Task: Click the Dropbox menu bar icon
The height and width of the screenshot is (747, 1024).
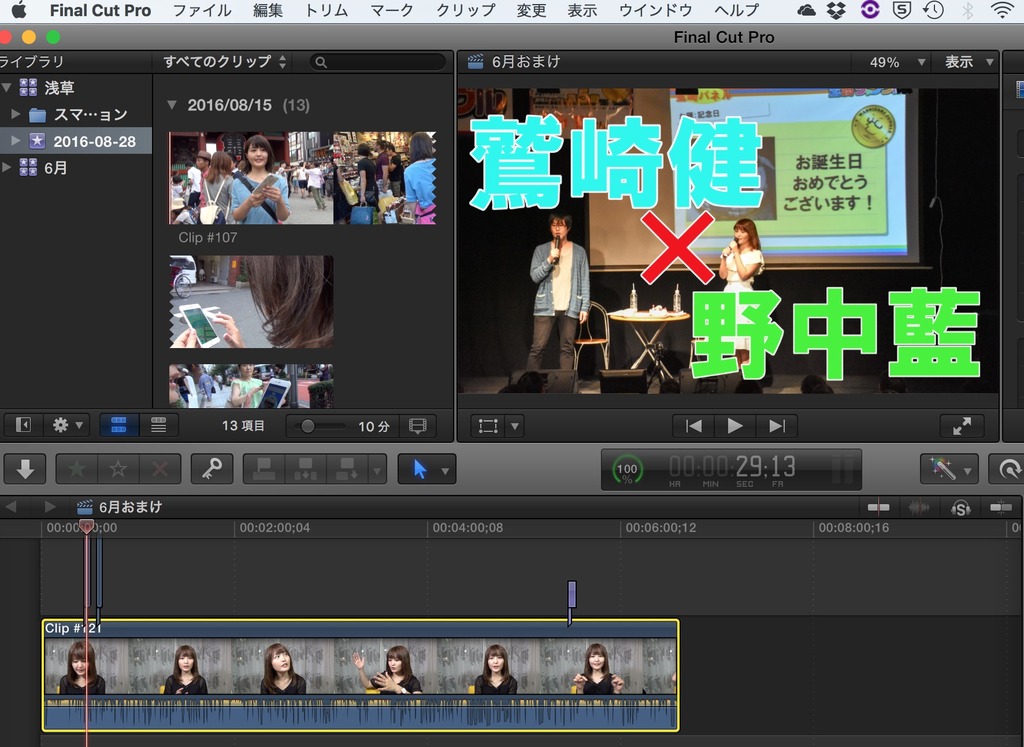Action: tap(836, 10)
